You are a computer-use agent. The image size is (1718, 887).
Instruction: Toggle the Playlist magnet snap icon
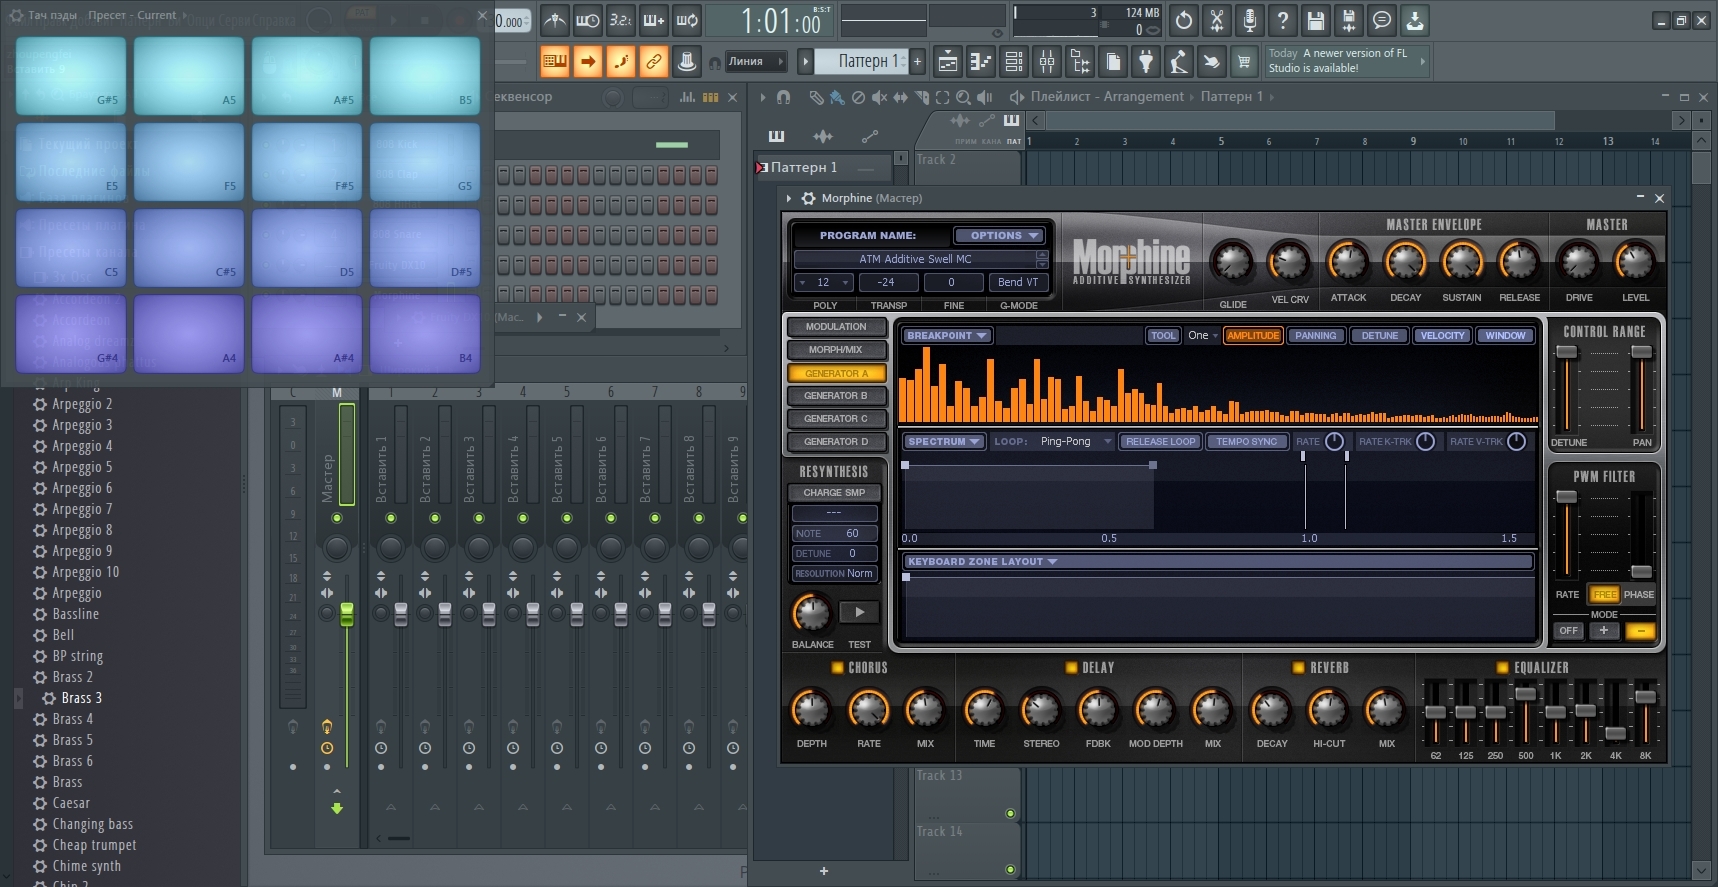point(784,97)
